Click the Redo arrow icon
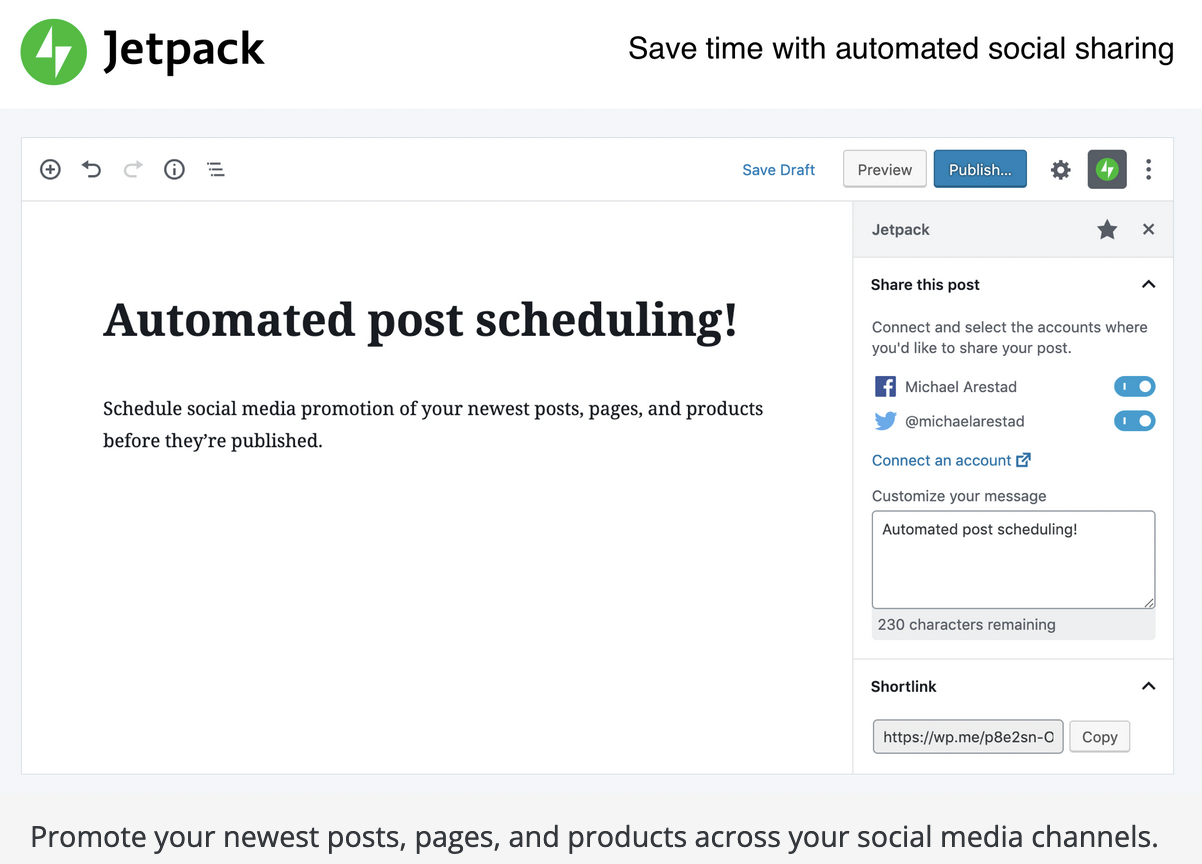 [x=133, y=169]
